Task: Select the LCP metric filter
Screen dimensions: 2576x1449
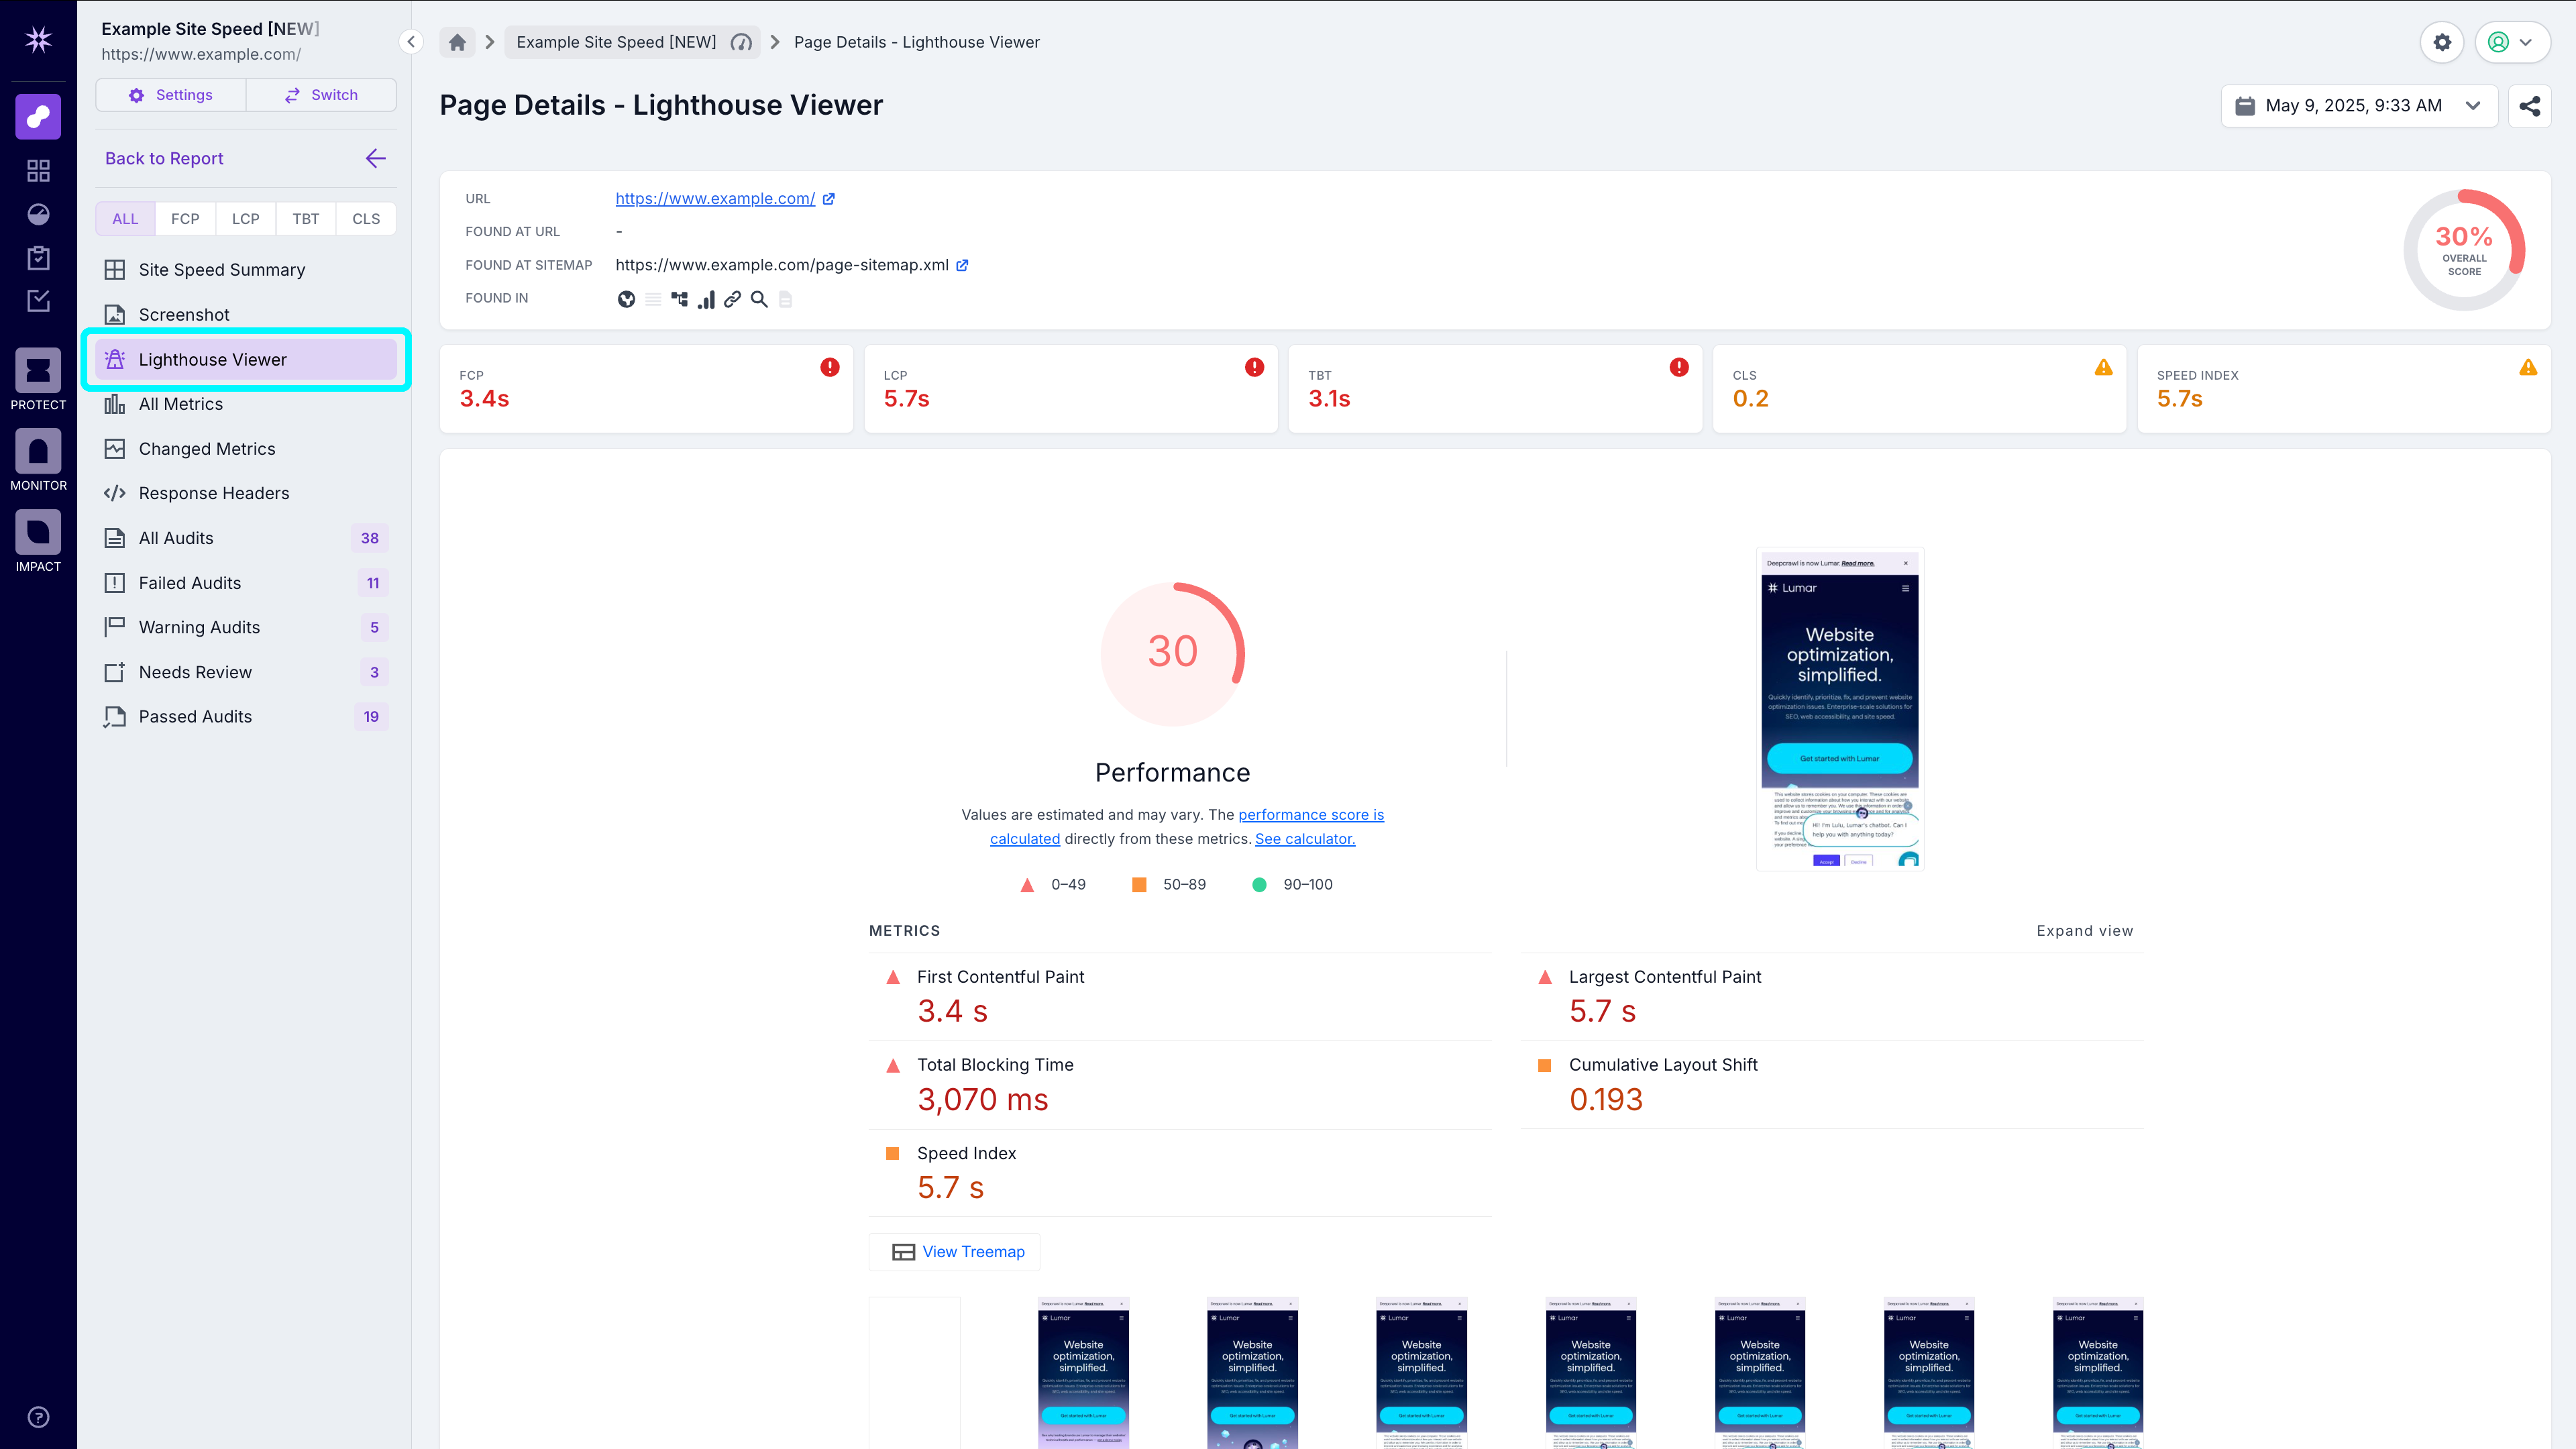Action: (245, 219)
